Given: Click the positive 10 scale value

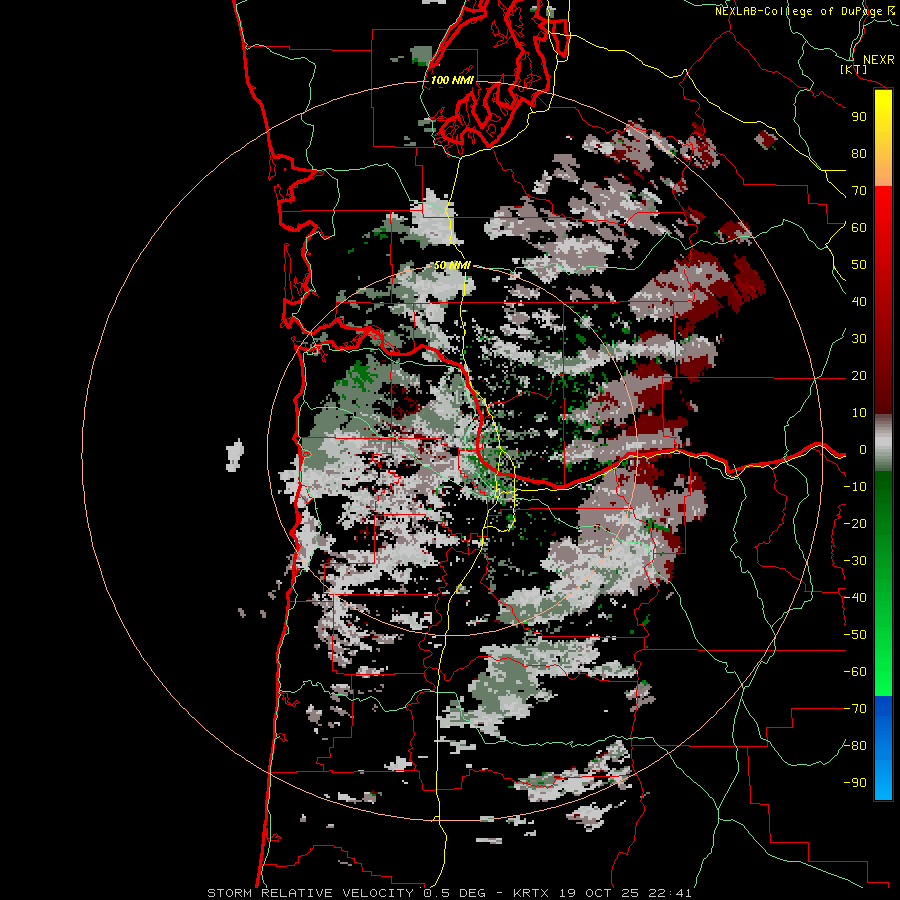Looking at the screenshot, I should (x=859, y=413).
